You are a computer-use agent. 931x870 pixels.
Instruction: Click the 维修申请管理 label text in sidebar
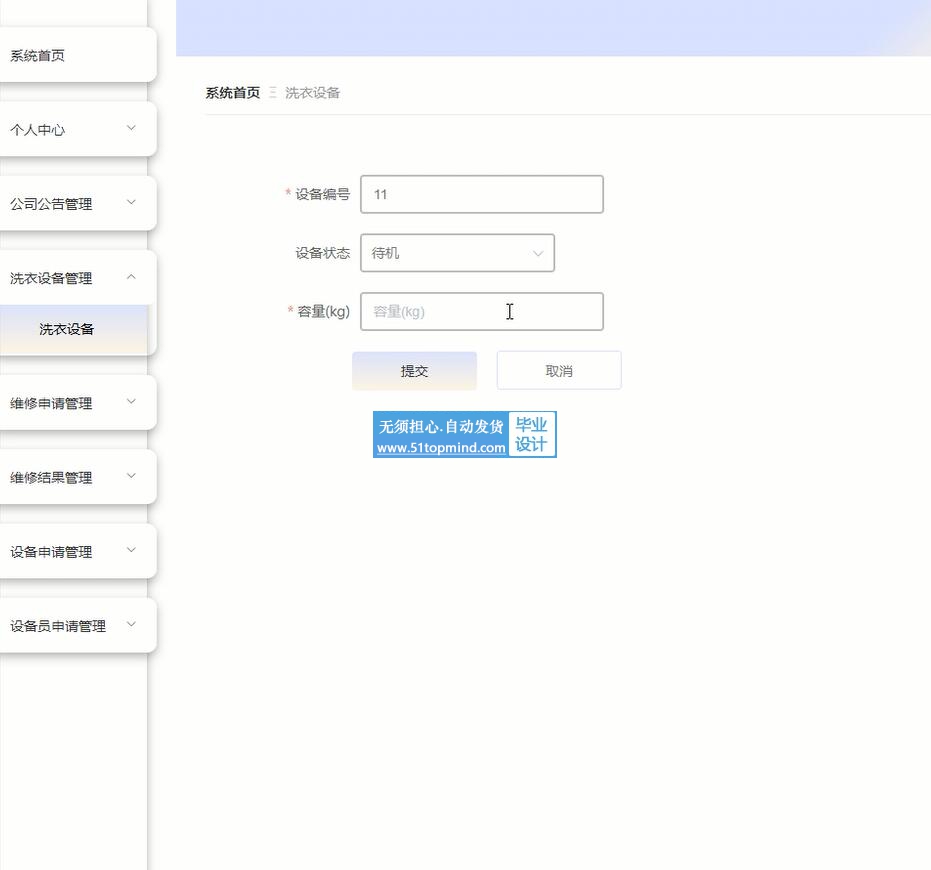click(51, 404)
